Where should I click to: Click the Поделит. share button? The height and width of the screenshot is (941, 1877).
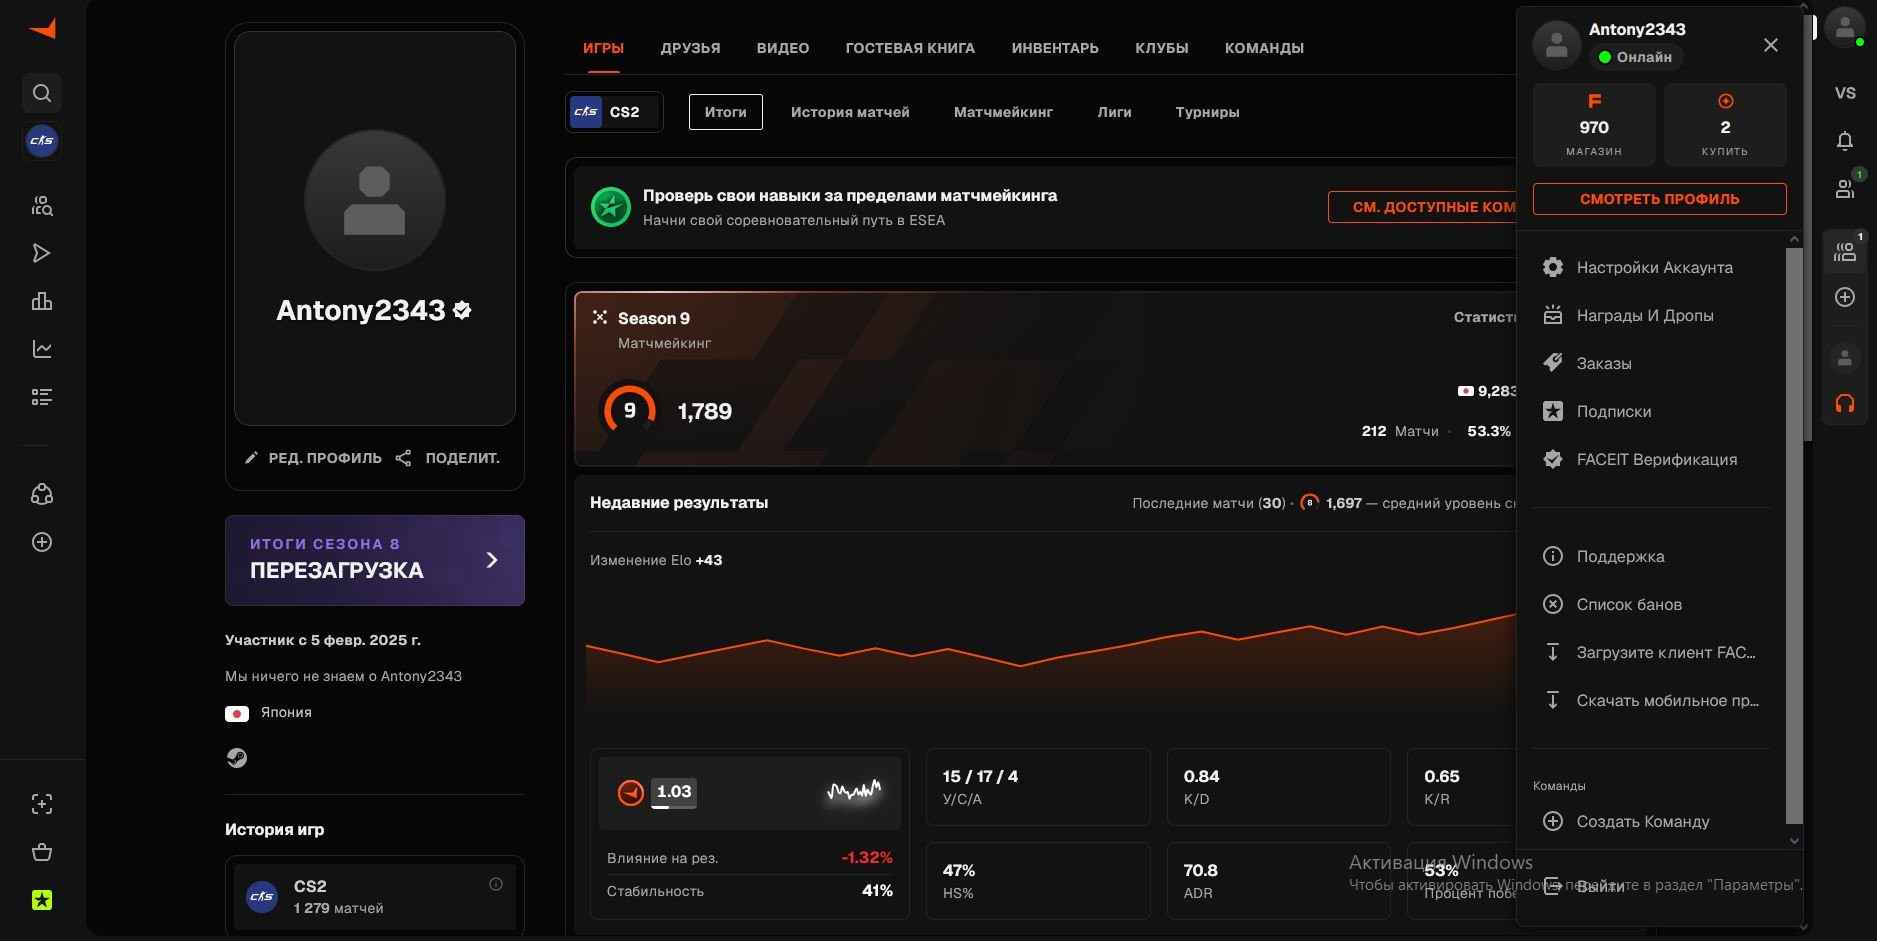(448, 458)
